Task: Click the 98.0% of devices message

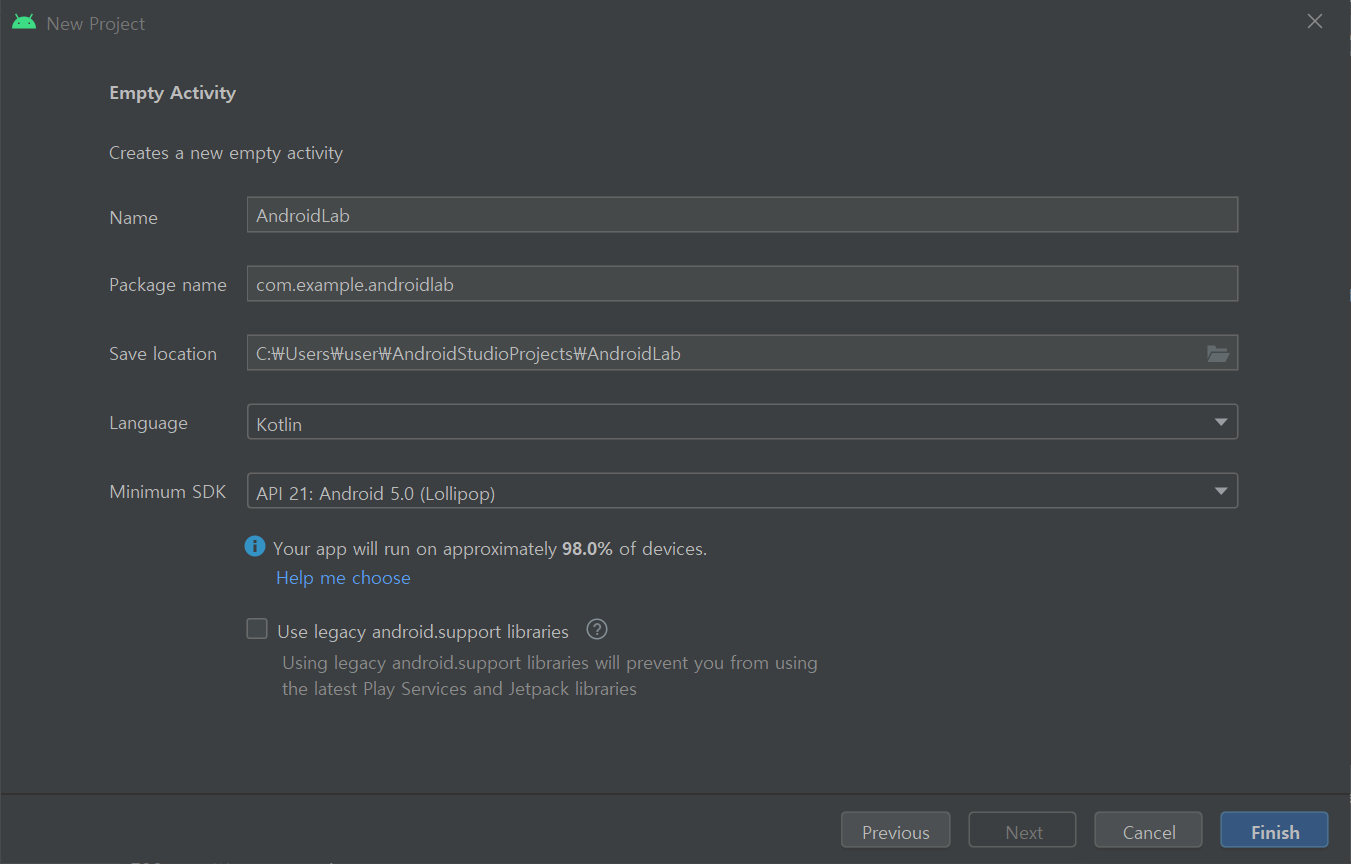Action: pyautogui.click(x=490, y=548)
